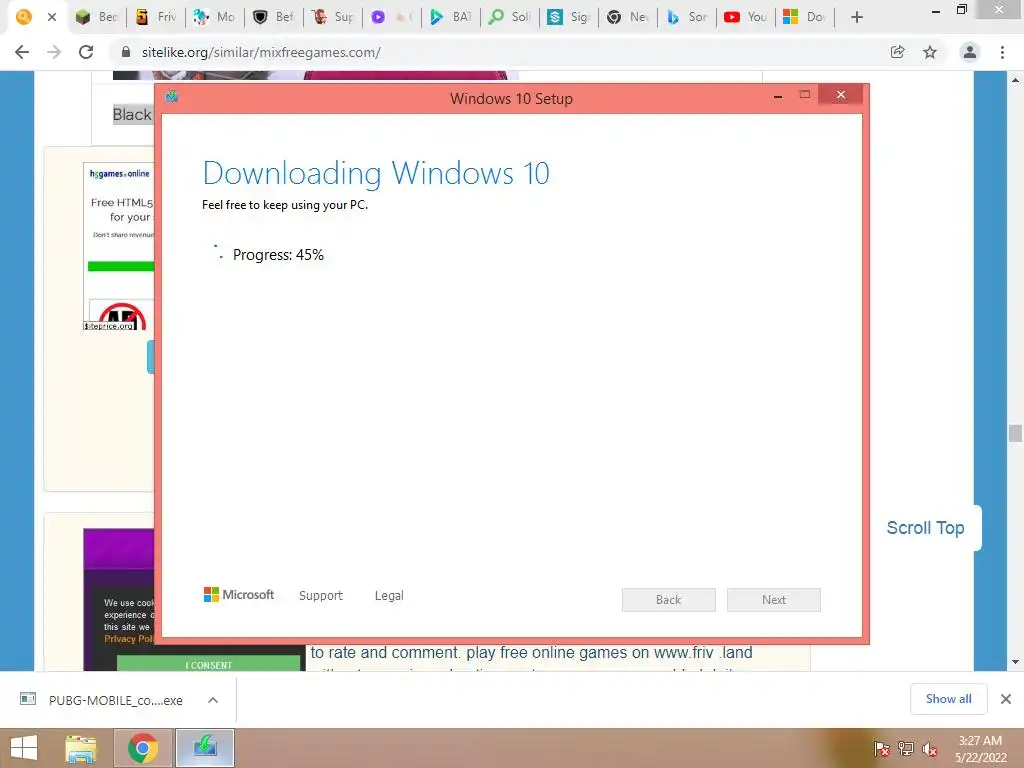Click the browser back arrow

pos(22,52)
